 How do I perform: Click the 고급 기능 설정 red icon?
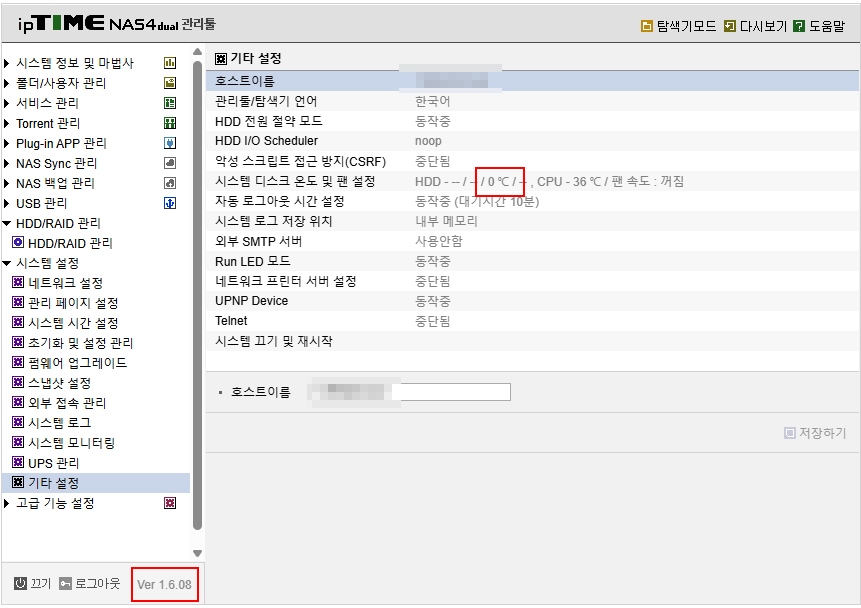click(170, 503)
